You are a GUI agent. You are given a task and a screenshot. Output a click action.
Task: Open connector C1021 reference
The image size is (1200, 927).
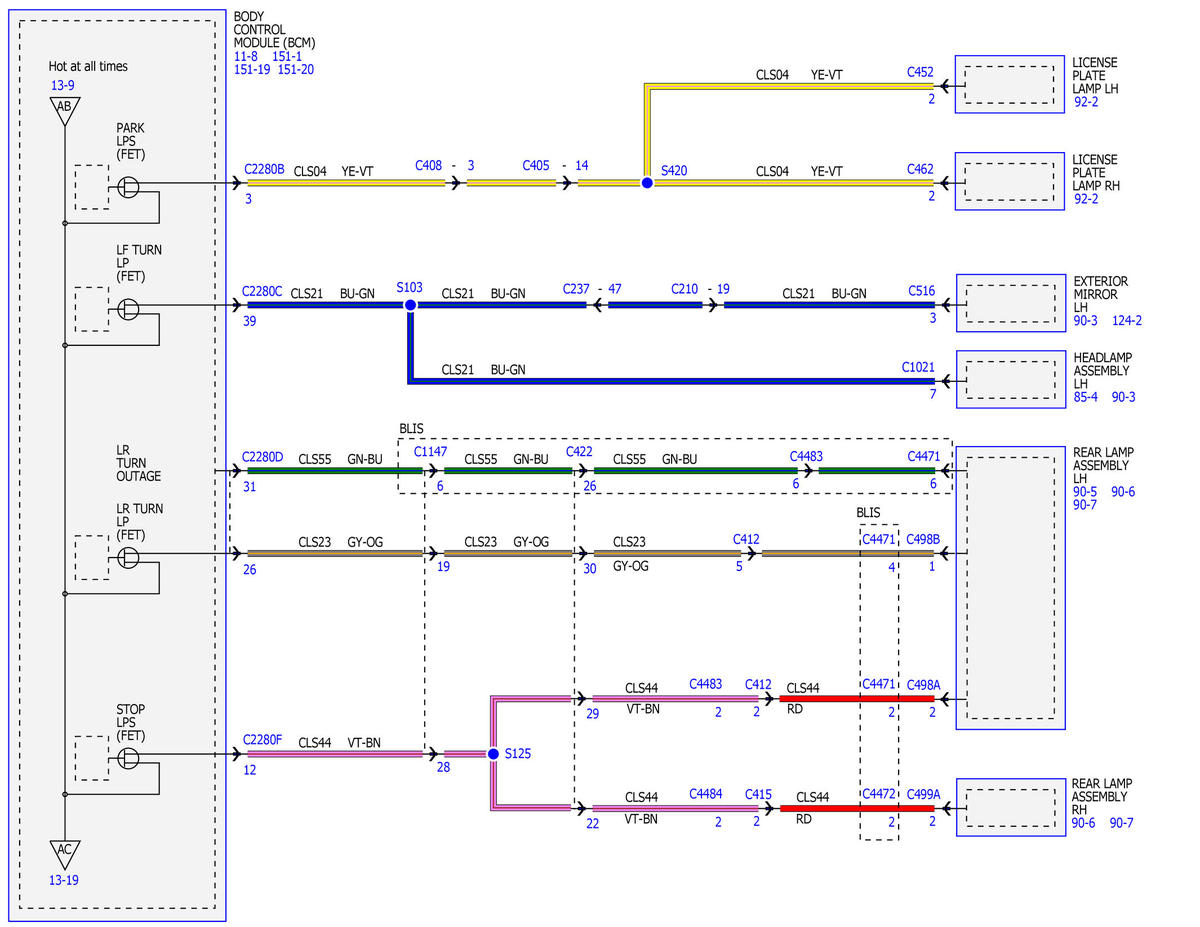point(918,367)
